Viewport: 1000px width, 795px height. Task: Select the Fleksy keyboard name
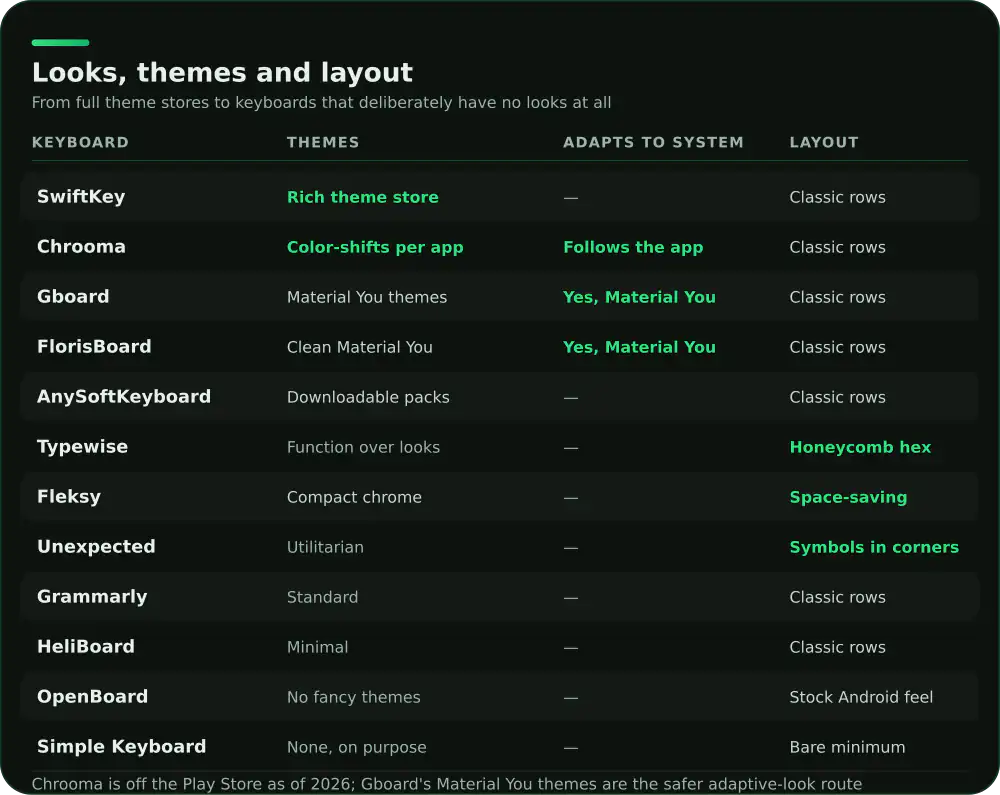(x=69, y=497)
